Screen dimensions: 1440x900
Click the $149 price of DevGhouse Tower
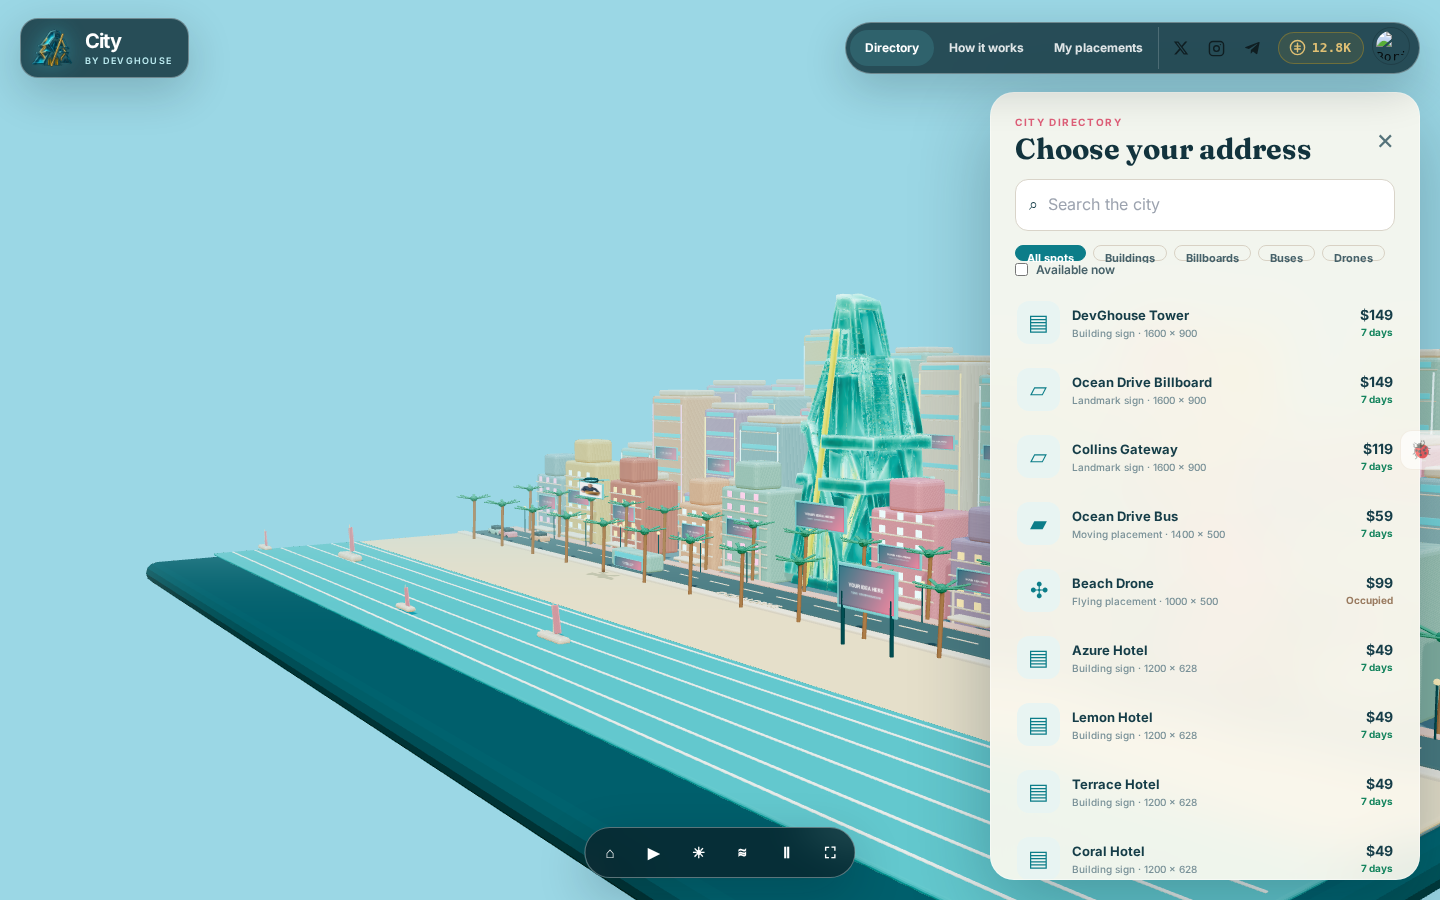pyautogui.click(x=1376, y=315)
